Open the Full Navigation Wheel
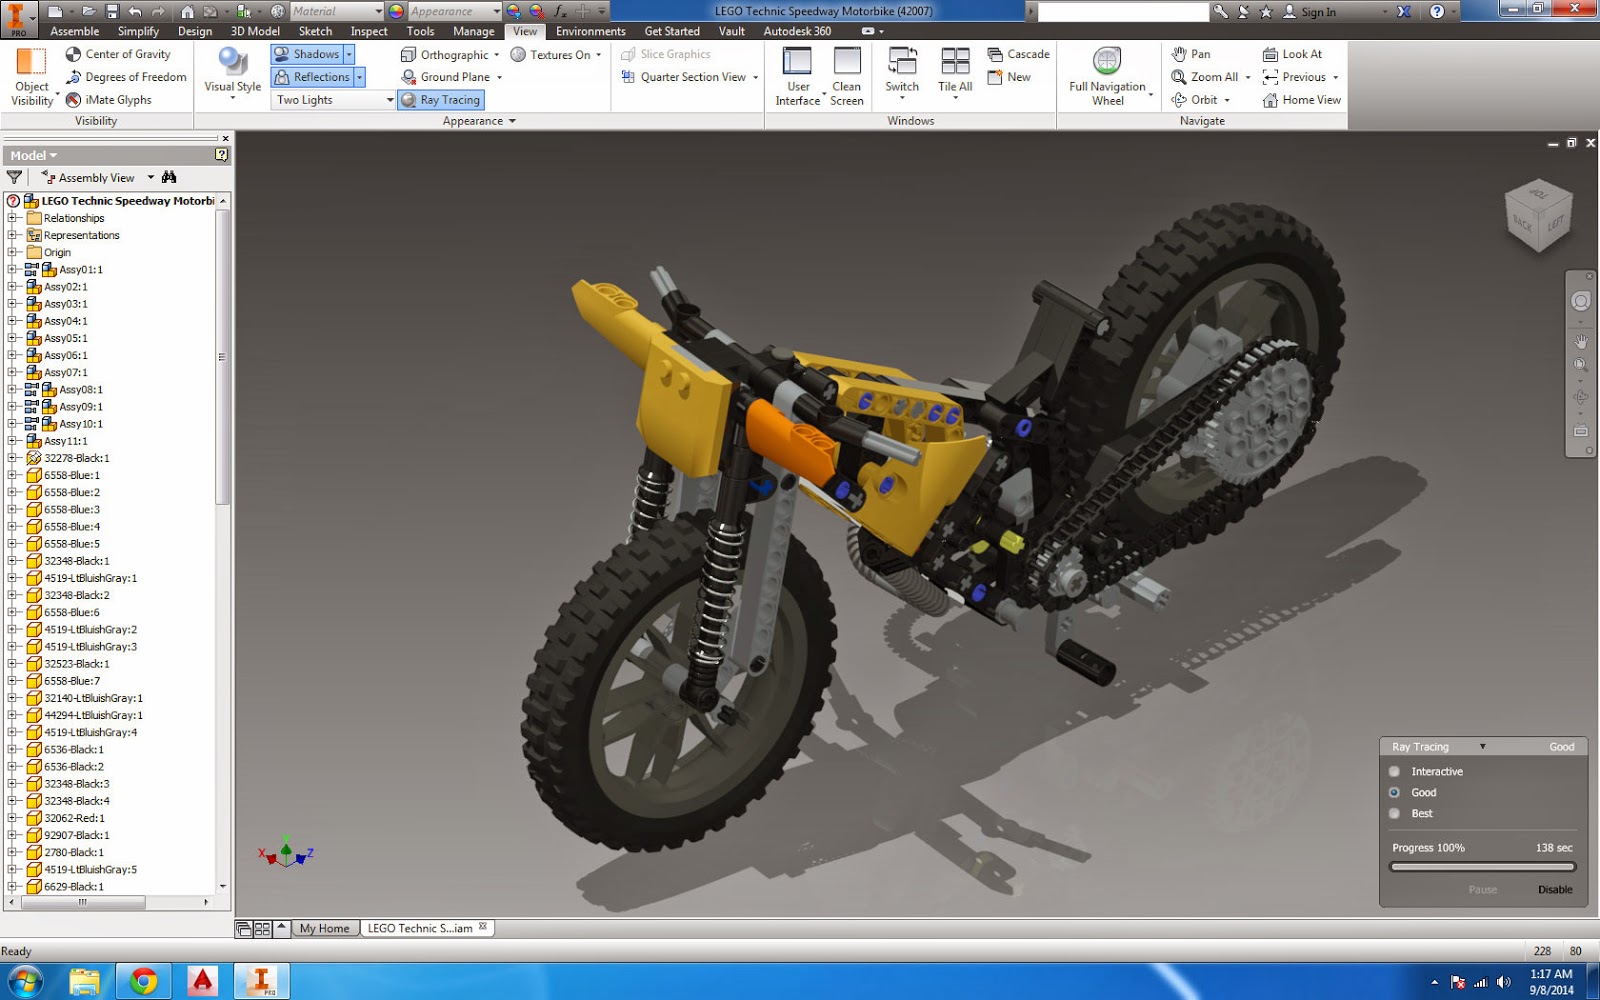The height and width of the screenshot is (1000, 1600). point(1107,62)
